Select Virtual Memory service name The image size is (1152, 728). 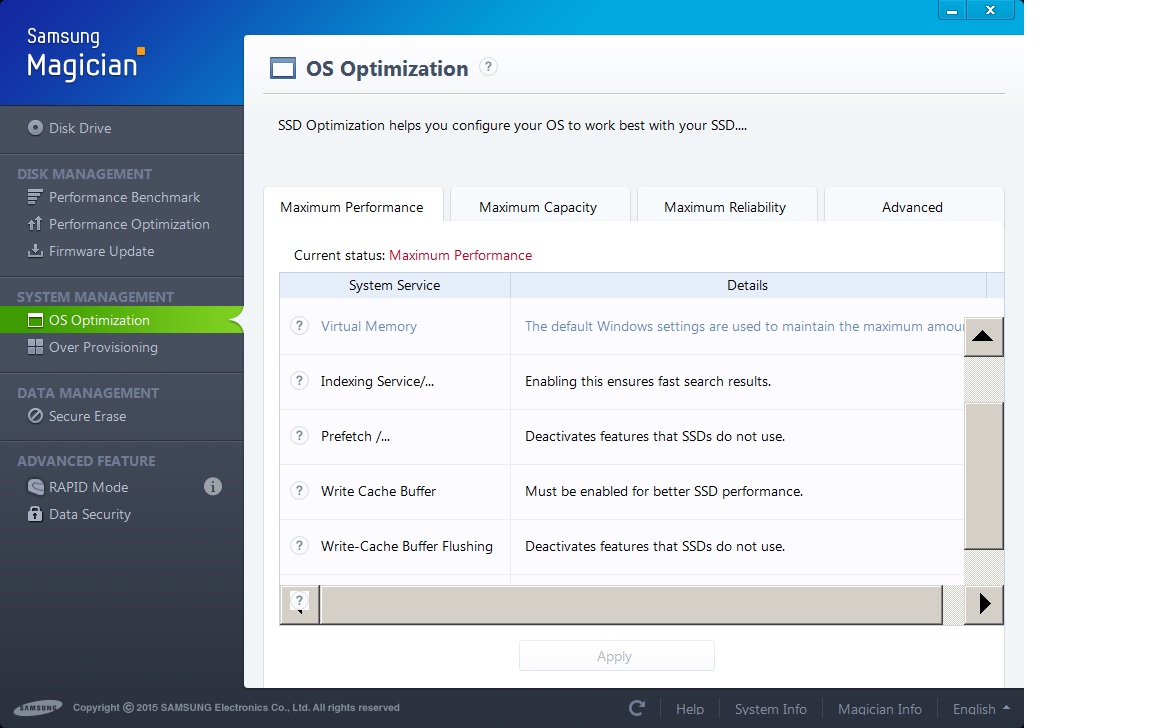tap(369, 326)
